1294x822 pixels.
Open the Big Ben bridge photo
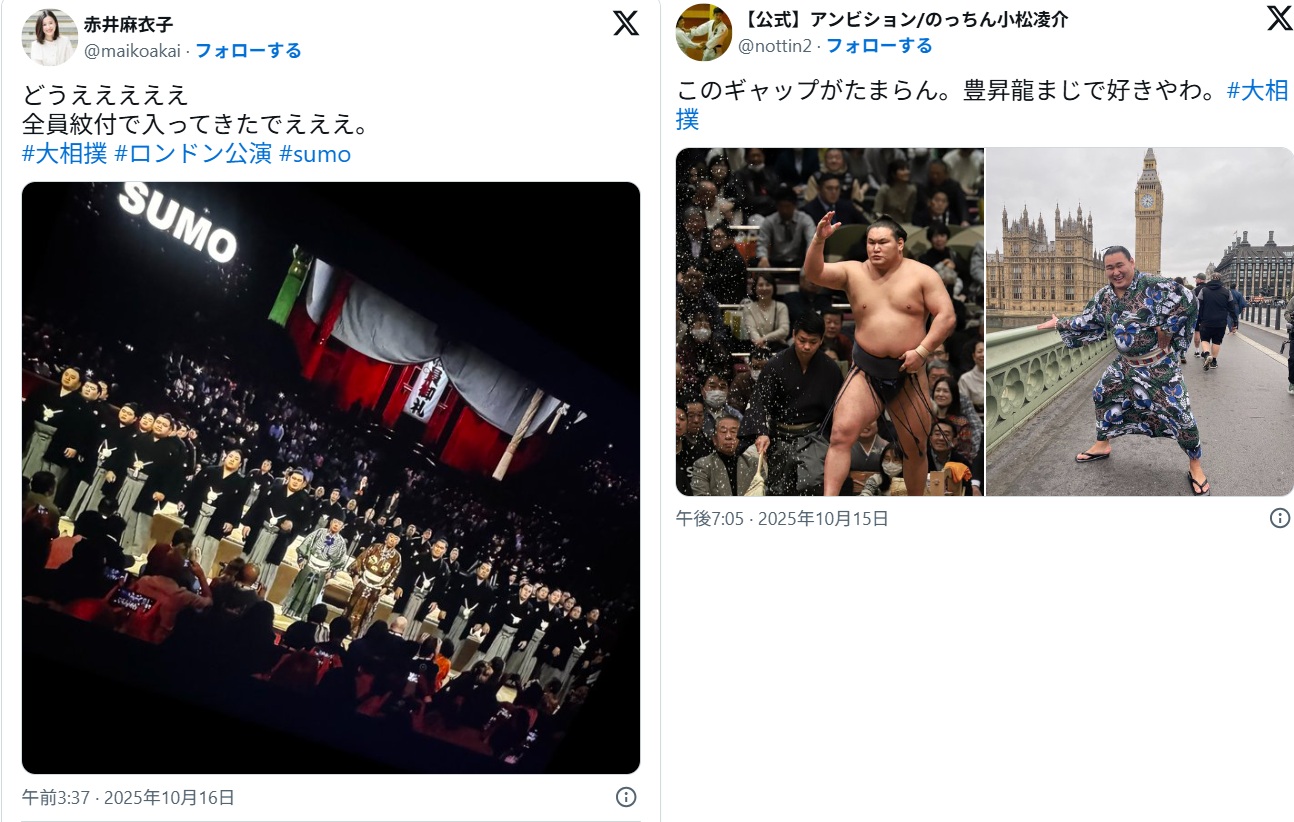(x=1140, y=322)
